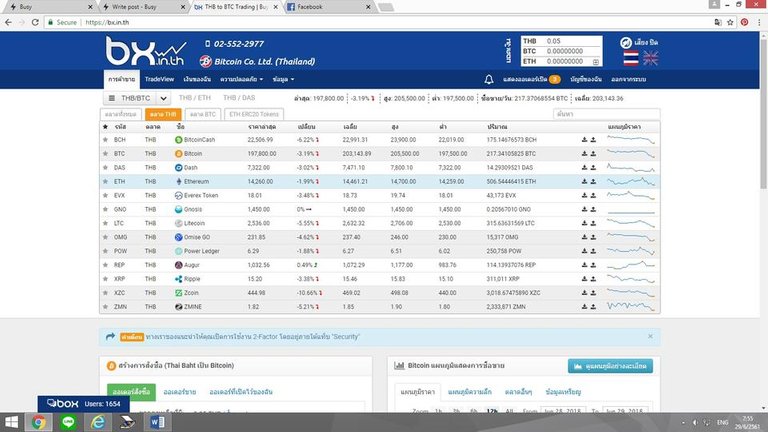Click the Litecoin coin icon

[x=179, y=223]
